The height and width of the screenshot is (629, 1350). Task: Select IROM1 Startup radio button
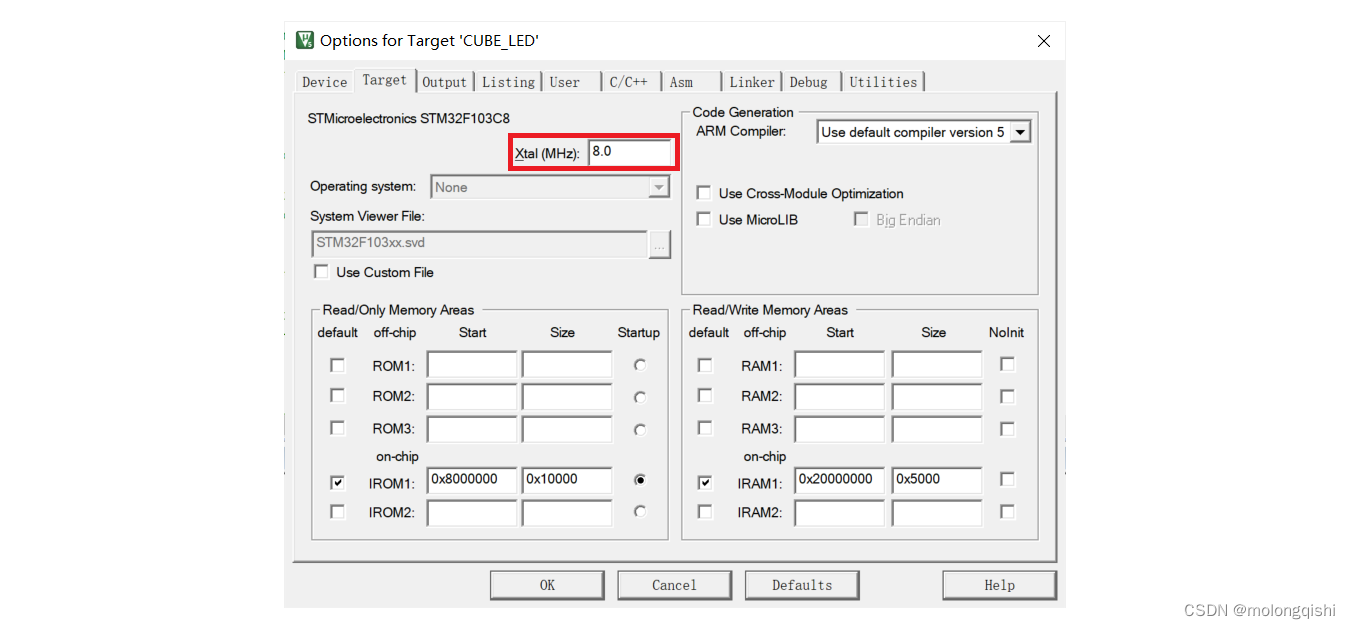(639, 480)
